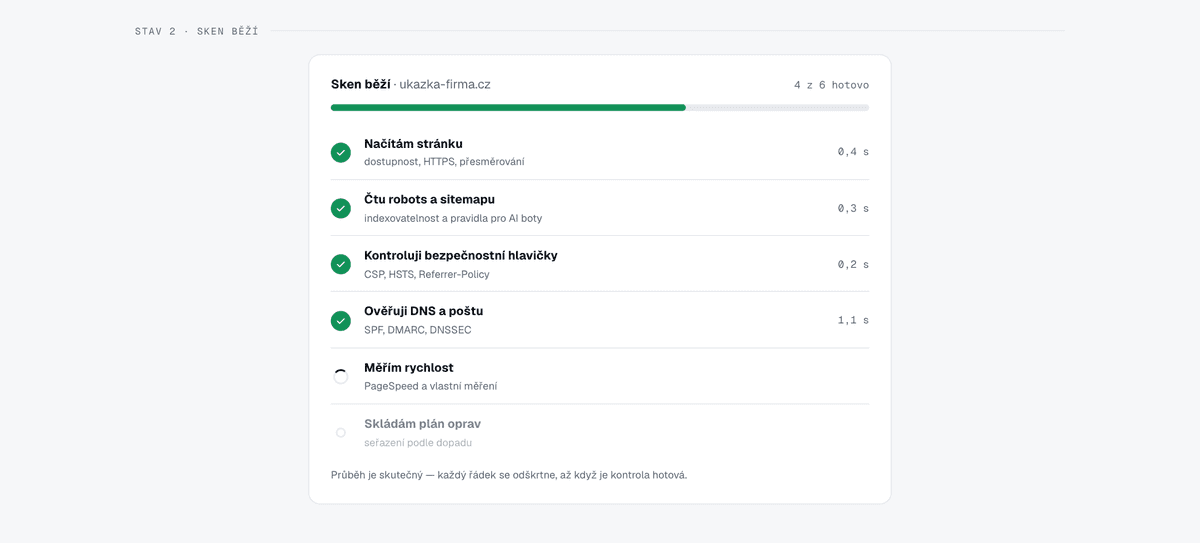Click the Sken běží heading
1200x543 pixels.
click(361, 84)
